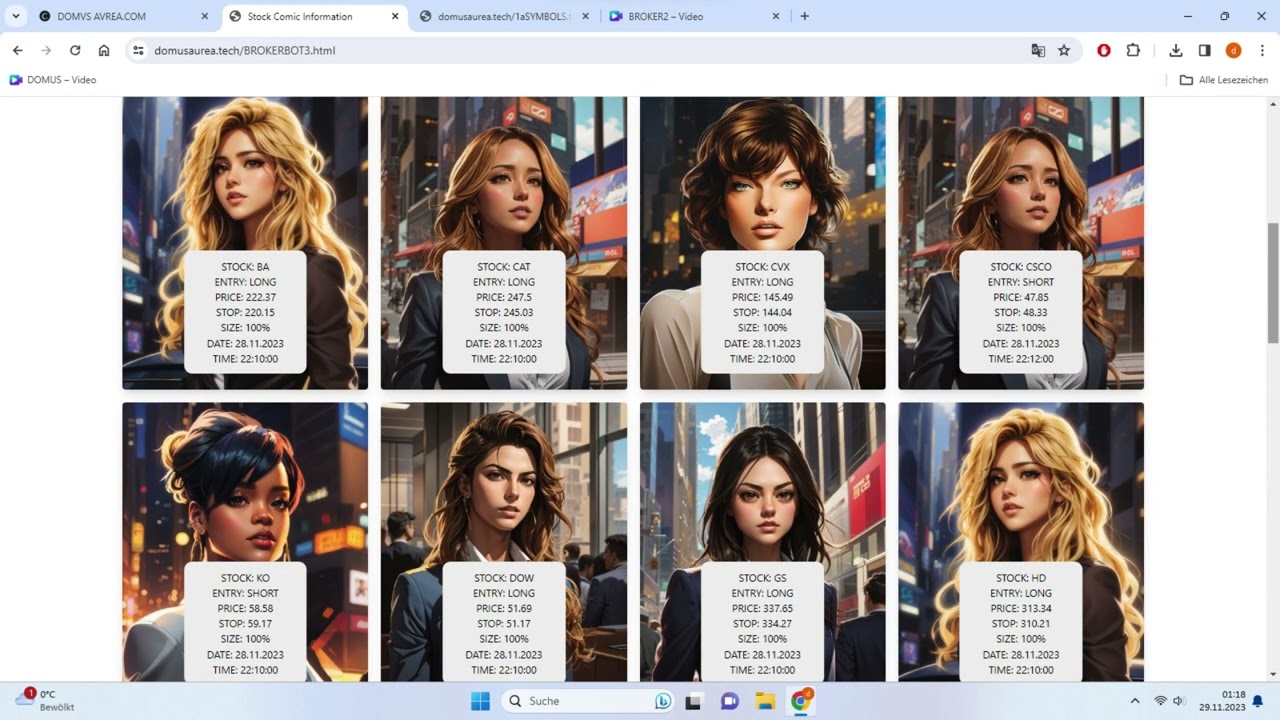Click the taskbar Suche search box
Image resolution: width=1280 pixels, height=720 pixels.
(x=588, y=701)
